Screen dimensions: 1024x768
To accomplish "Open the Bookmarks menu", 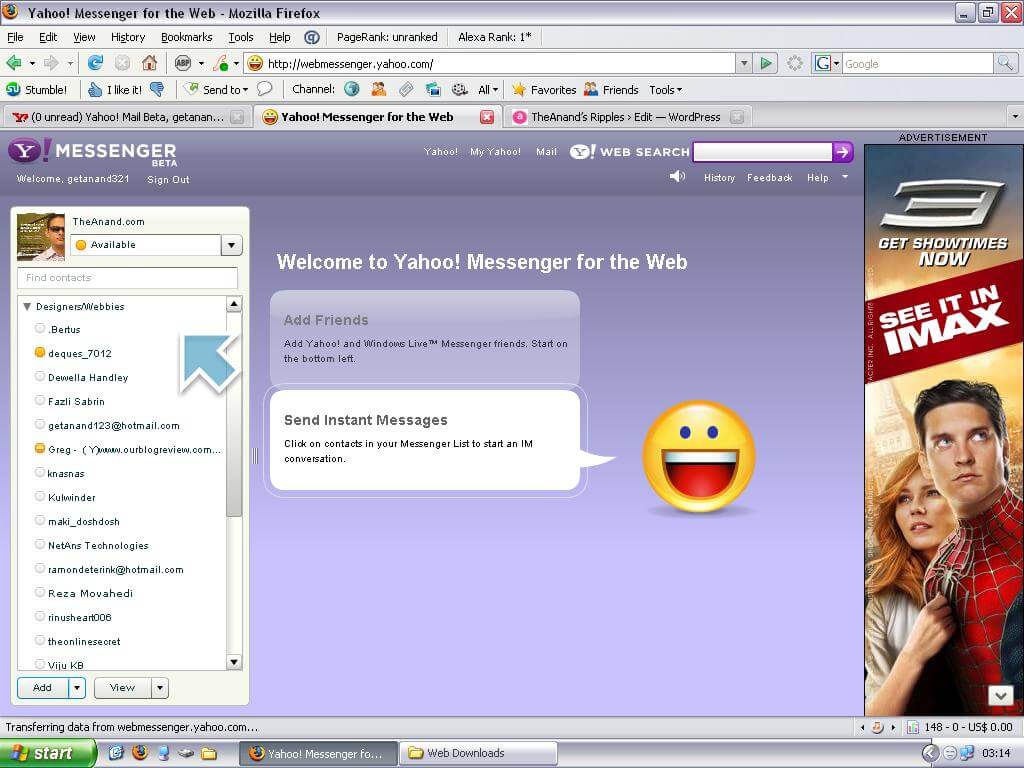I will [x=186, y=37].
